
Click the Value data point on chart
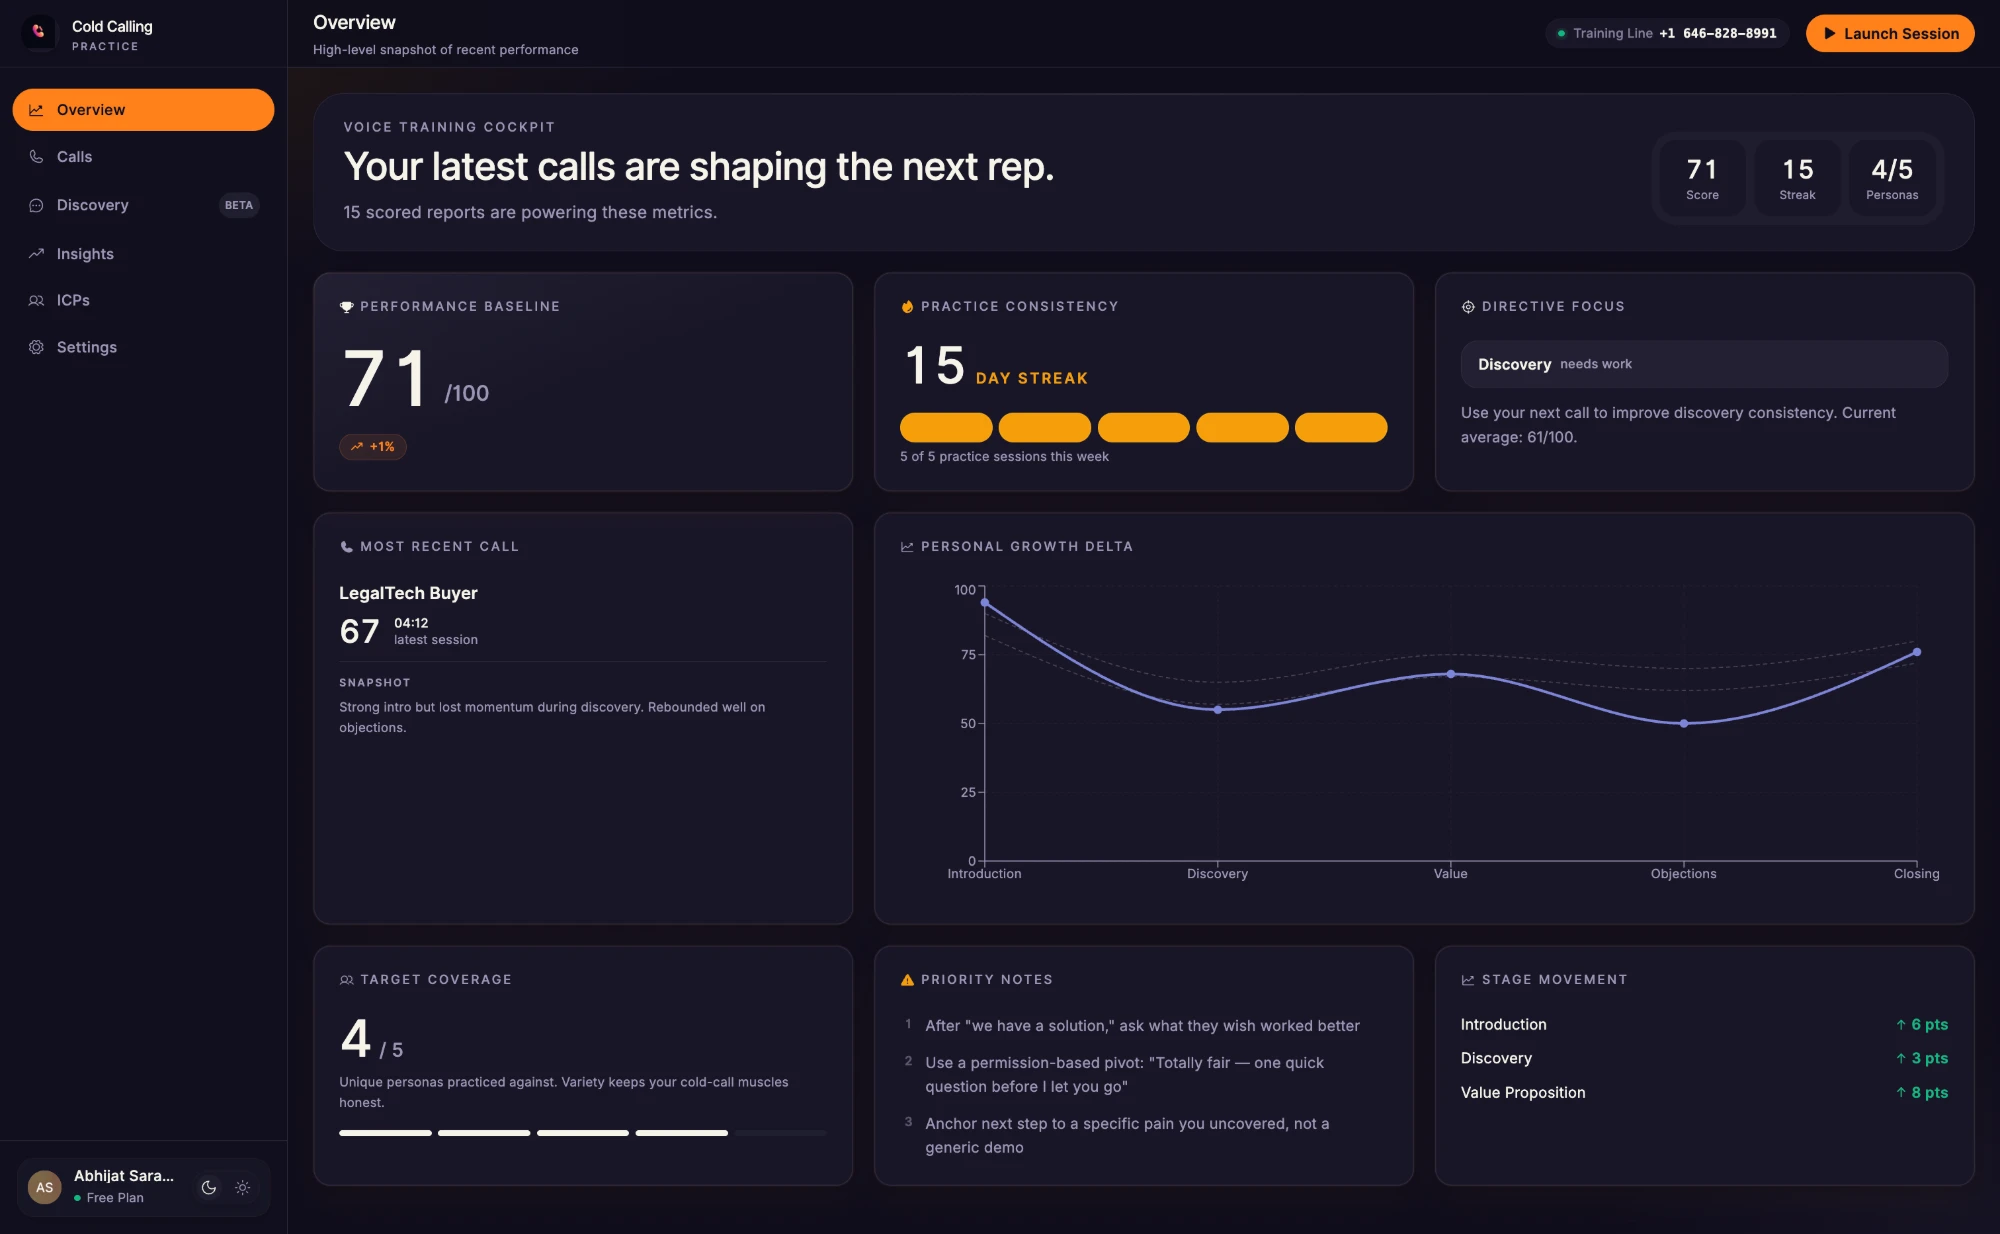click(x=1451, y=674)
